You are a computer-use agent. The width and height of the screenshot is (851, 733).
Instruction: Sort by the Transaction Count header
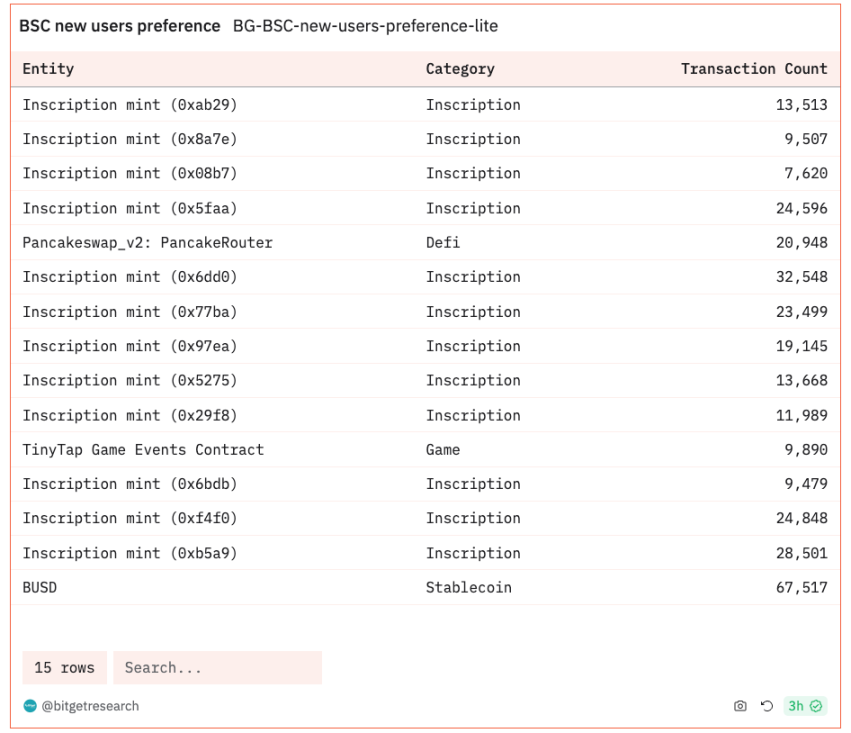(754, 69)
